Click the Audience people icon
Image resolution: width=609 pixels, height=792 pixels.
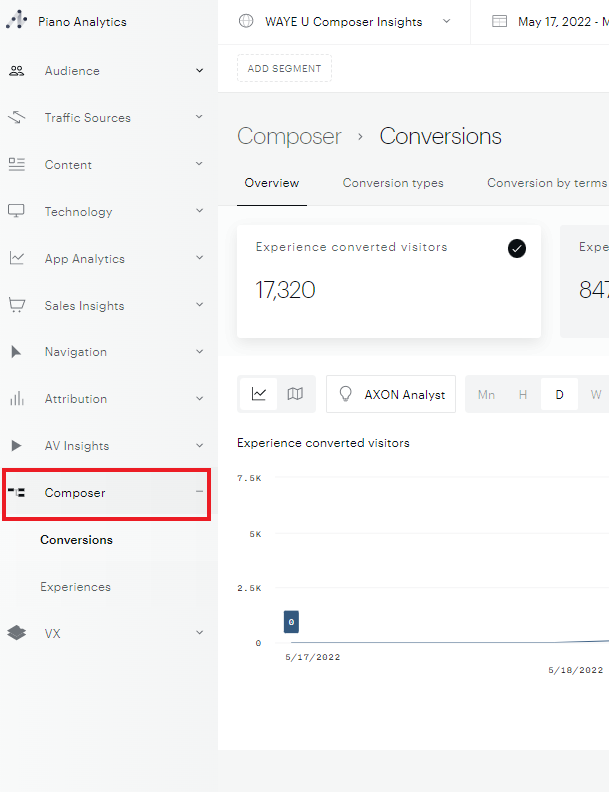coord(16,71)
